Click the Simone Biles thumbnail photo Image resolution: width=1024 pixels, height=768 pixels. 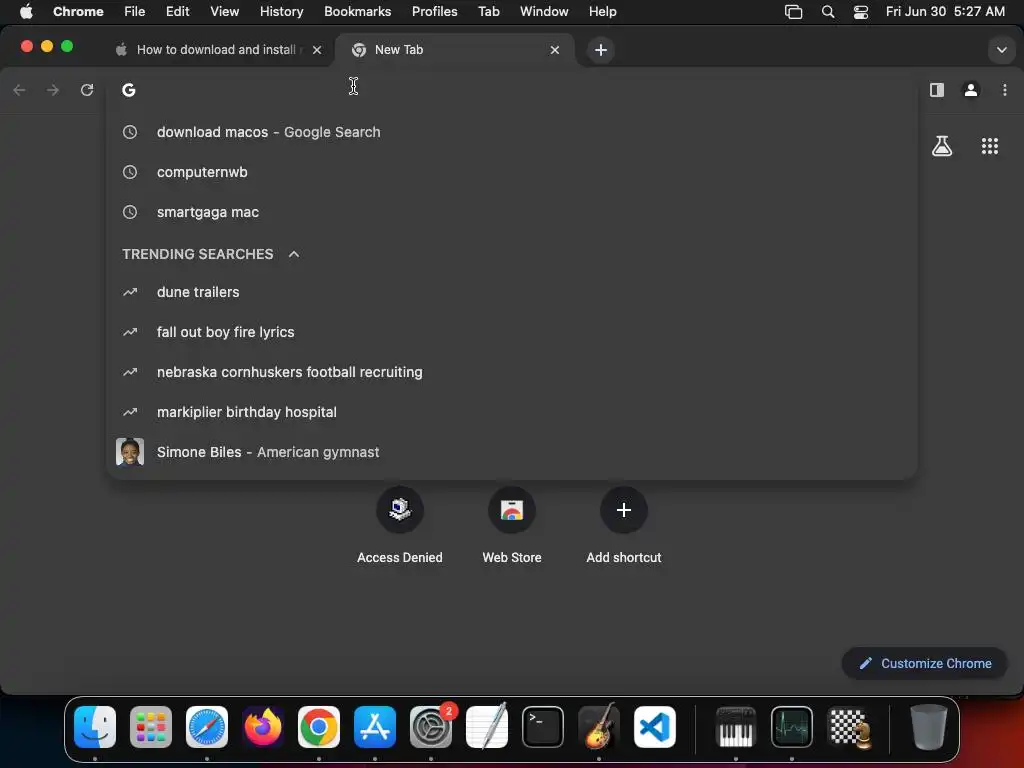130,452
